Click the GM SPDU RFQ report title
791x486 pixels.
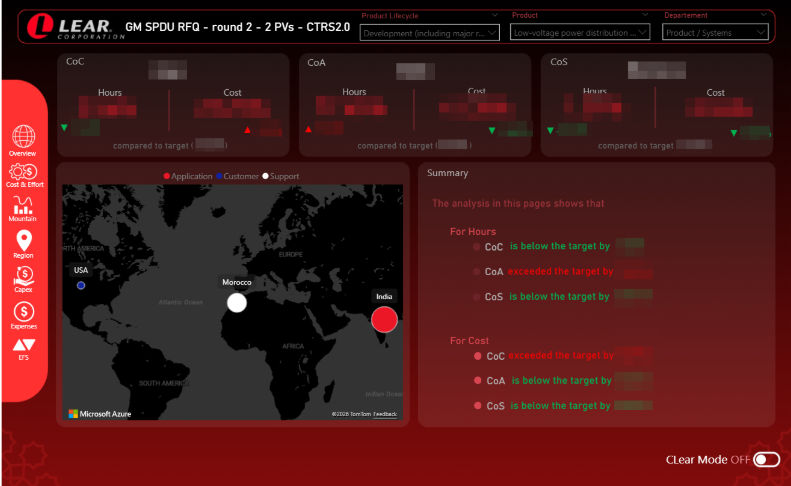pyautogui.click(x=237, y=27)
